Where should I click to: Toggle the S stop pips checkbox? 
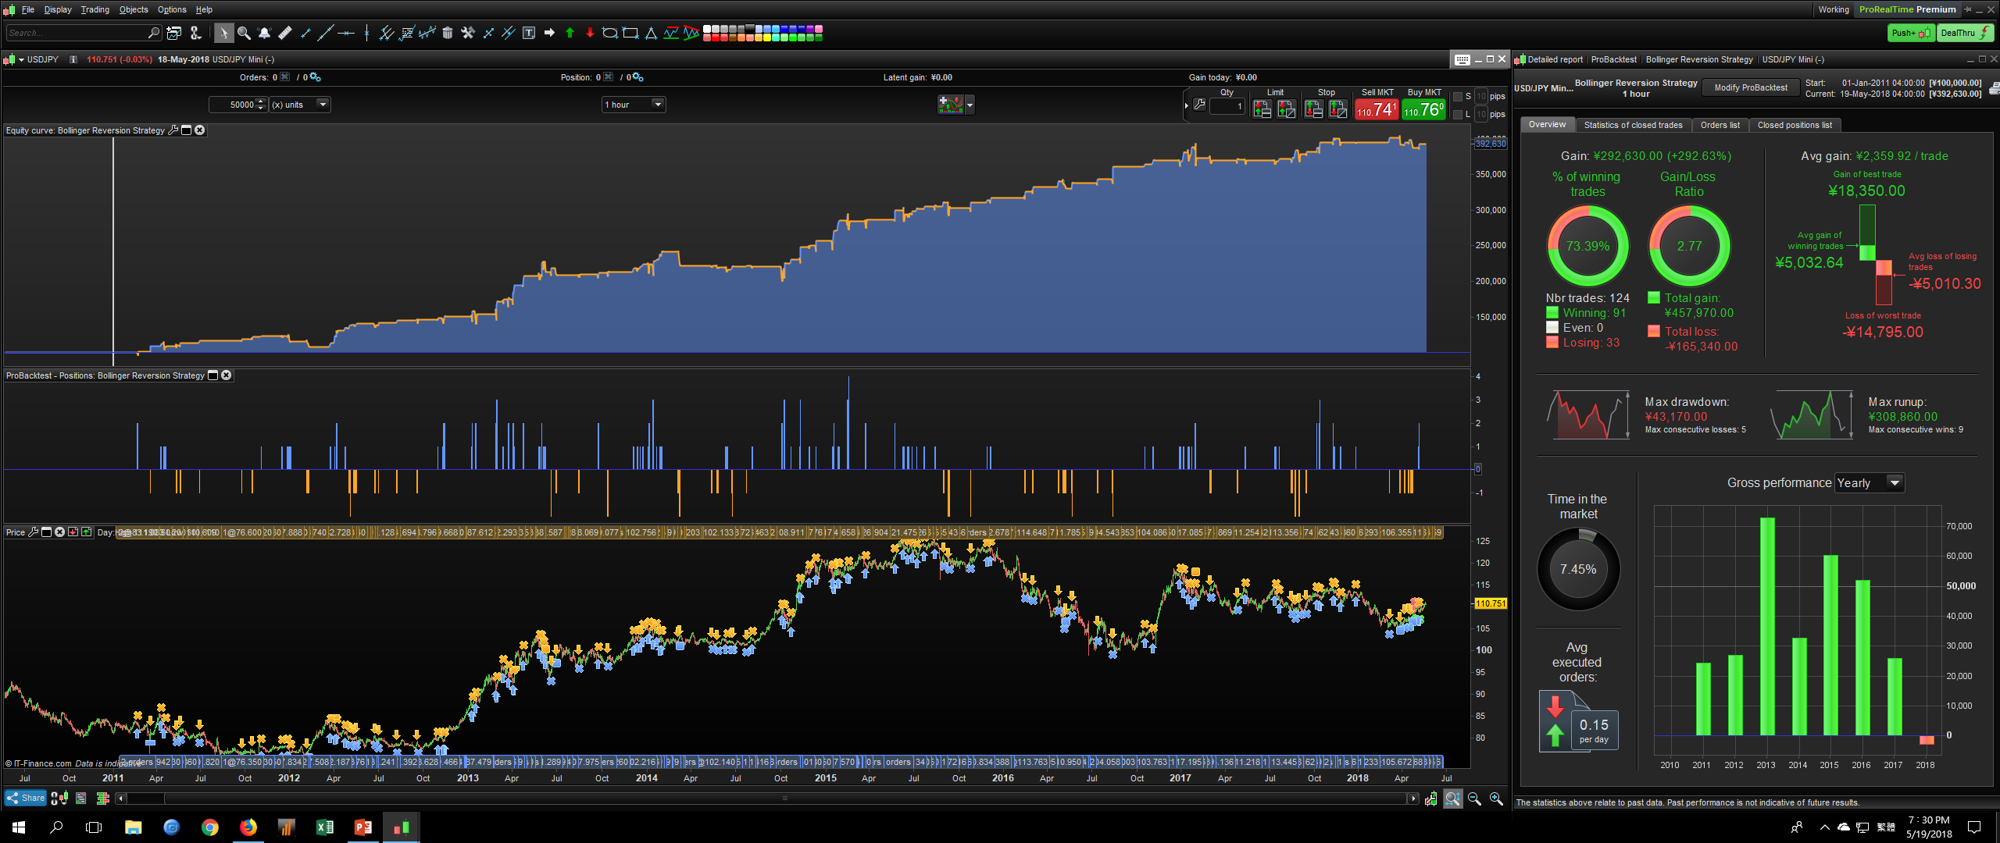1457,97
